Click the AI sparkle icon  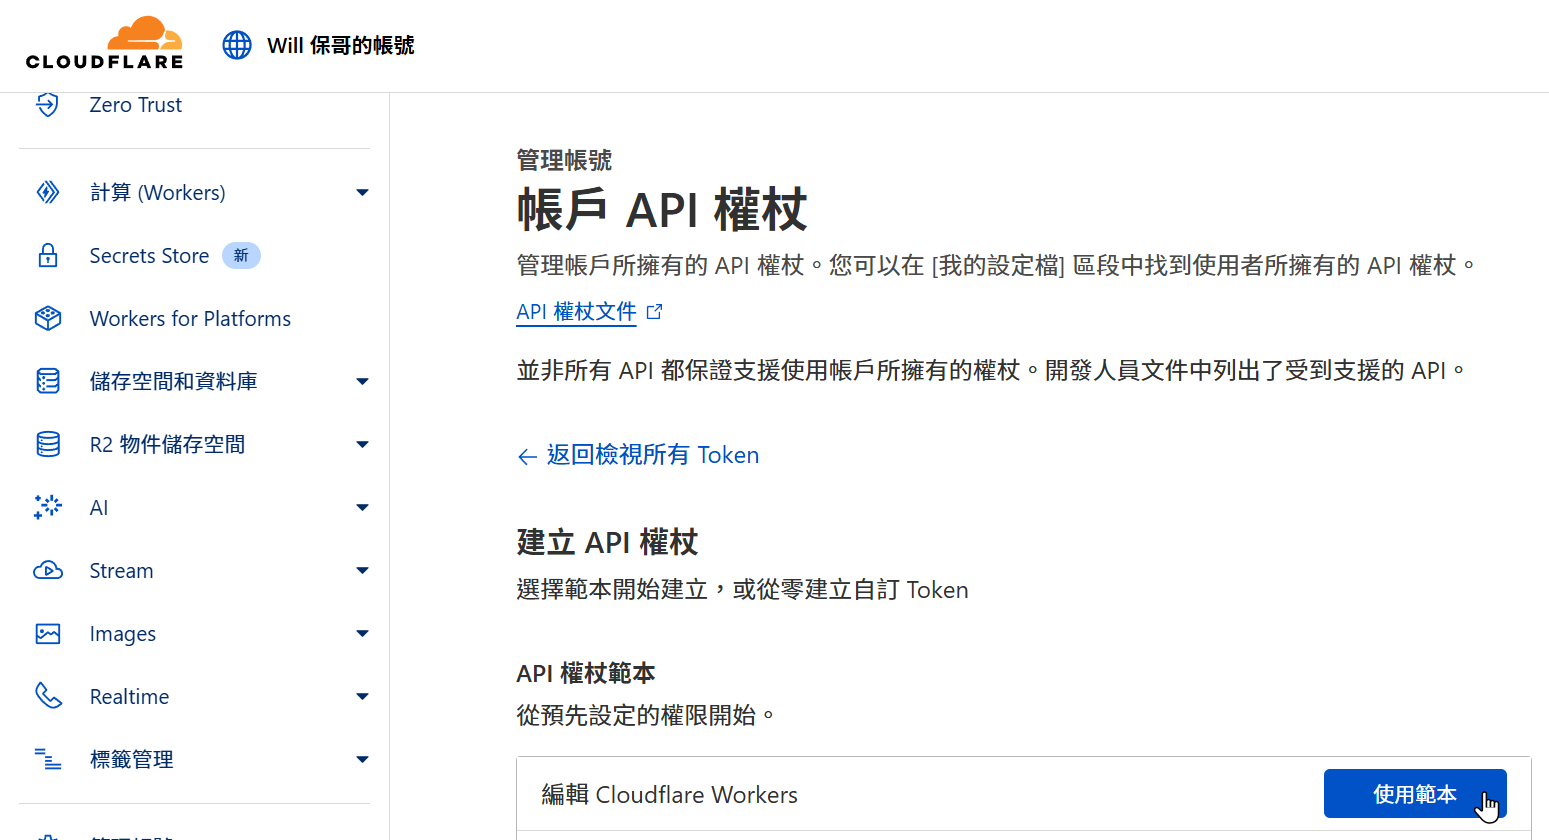tap(48, 507)
